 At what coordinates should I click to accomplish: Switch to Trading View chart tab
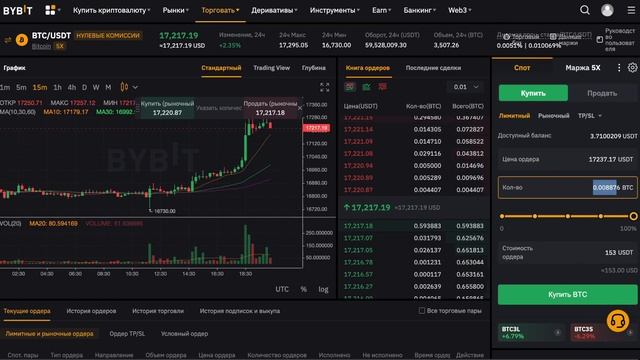(x=271, y=68)
